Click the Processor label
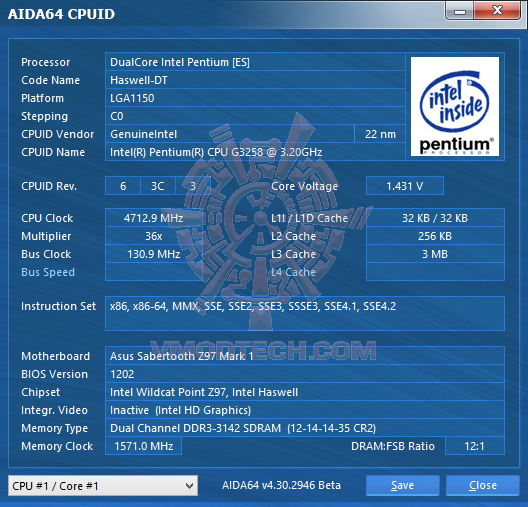This screenshot has width=528, height=507. tap(45, 62)
